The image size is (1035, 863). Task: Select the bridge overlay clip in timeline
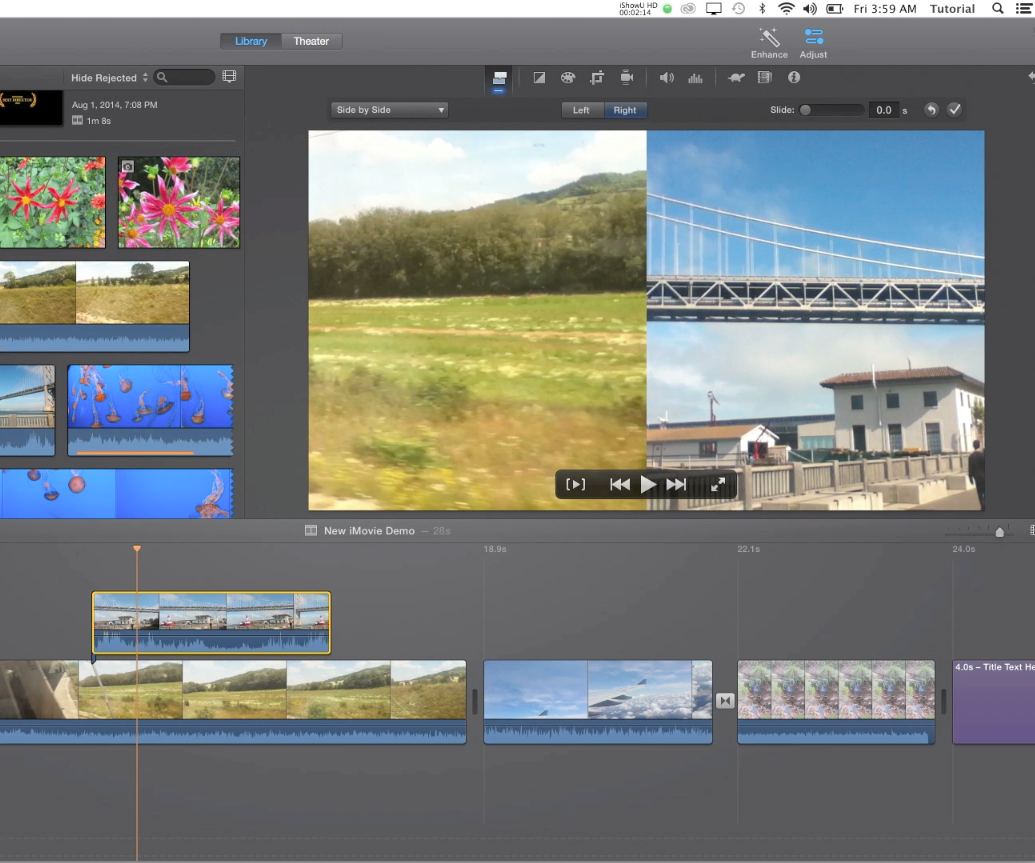pyautogui.click(x=211, y=623)
